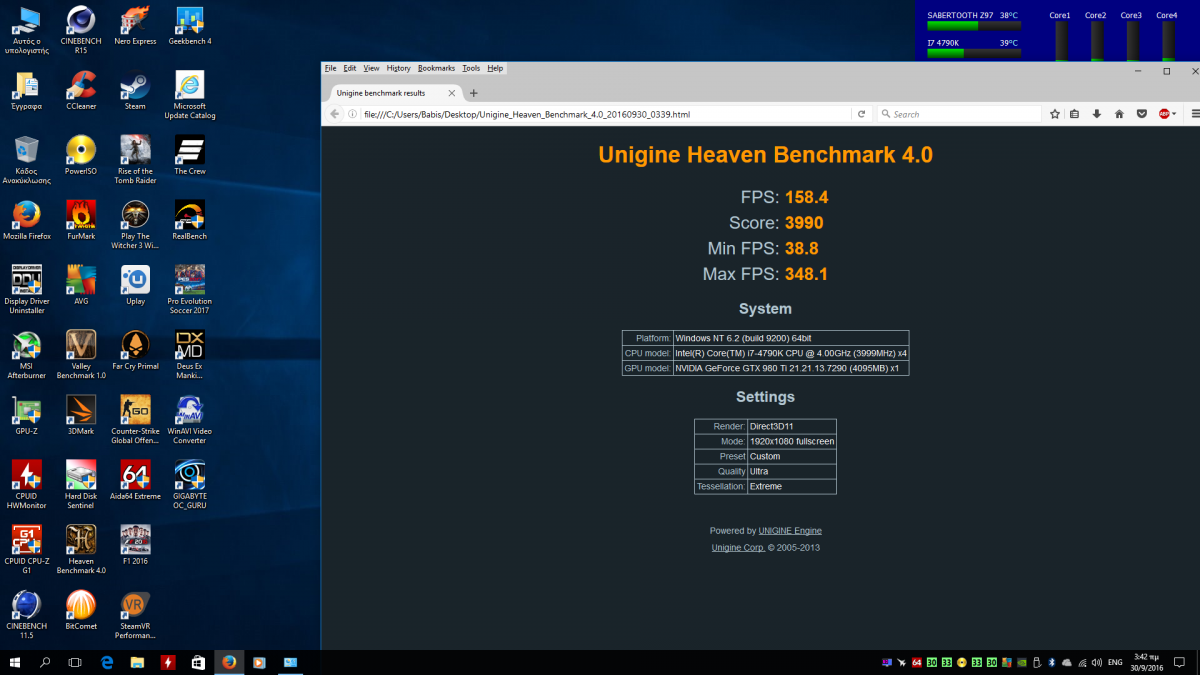Open the File menu in Firefox
This screenshot has height=675, width=1200.
pos(330,68)
